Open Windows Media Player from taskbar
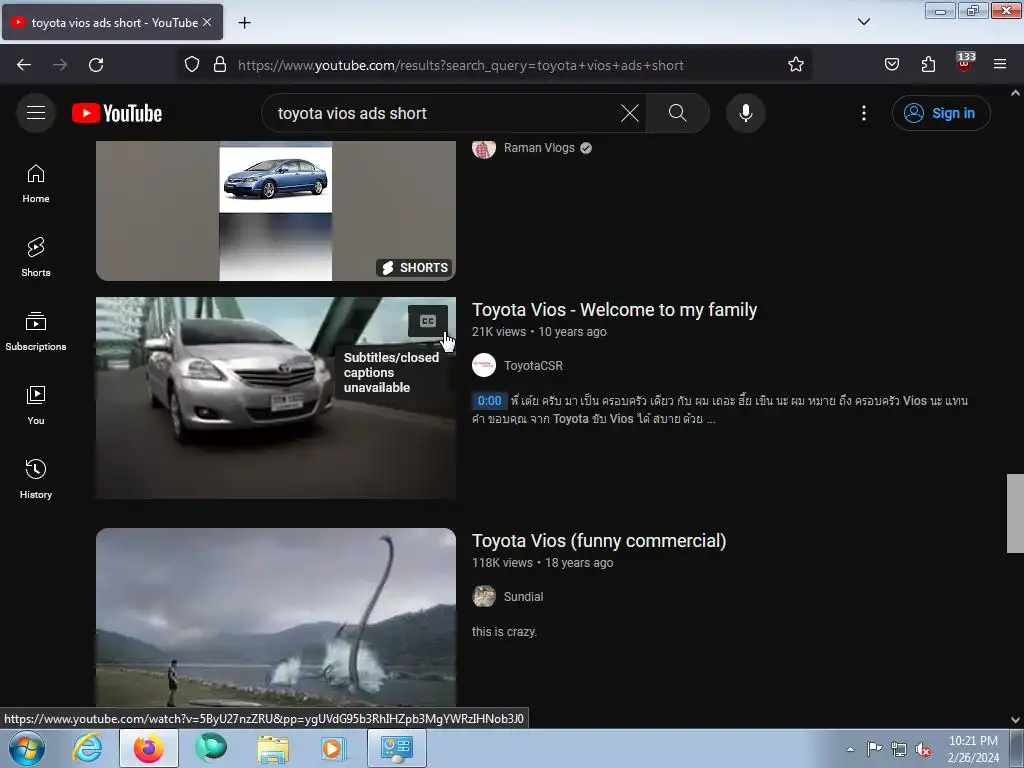The height and width of the screenshot is (768, 1024). click(x=334, y=749)
